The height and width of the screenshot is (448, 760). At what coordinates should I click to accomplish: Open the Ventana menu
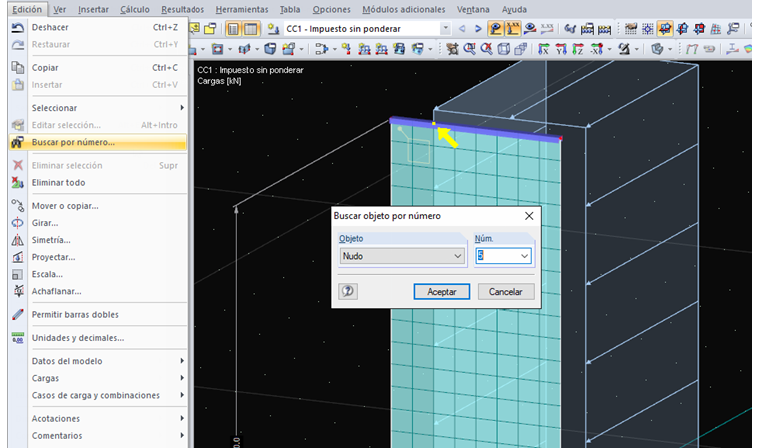coord(473,9)
